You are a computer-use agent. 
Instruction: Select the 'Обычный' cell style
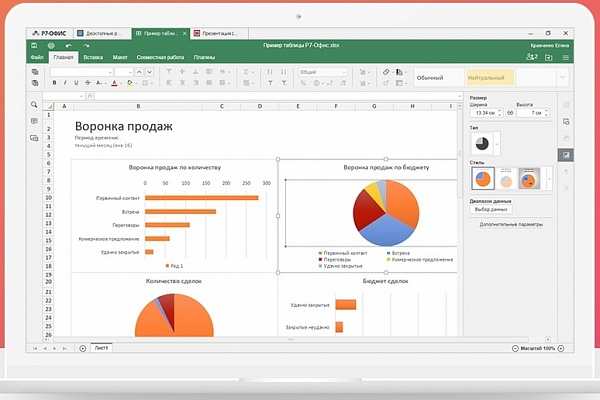click(x=439, y=77)
